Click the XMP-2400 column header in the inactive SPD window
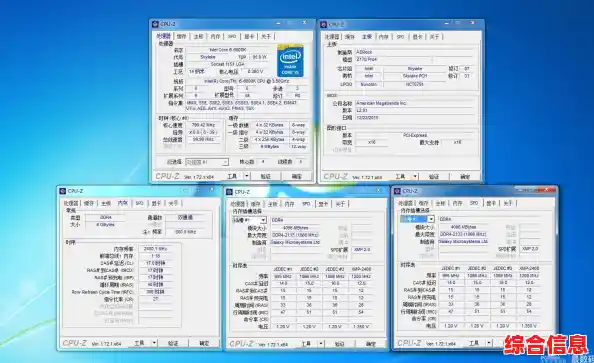The width and height of the screenshot is (594, 363). tap(361, 269)
